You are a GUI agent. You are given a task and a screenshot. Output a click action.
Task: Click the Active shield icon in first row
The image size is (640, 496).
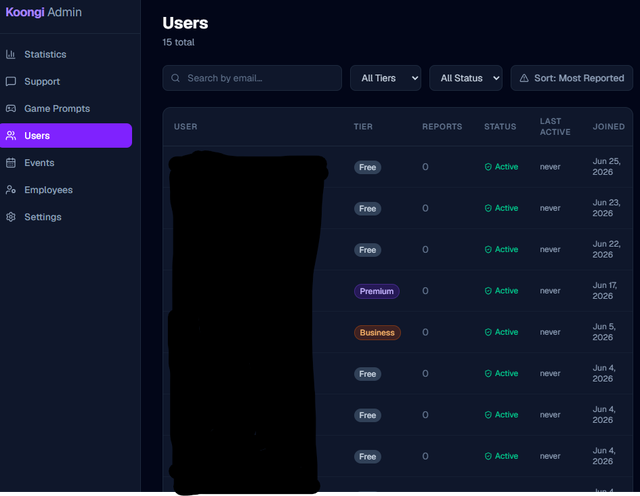(488, 167)
